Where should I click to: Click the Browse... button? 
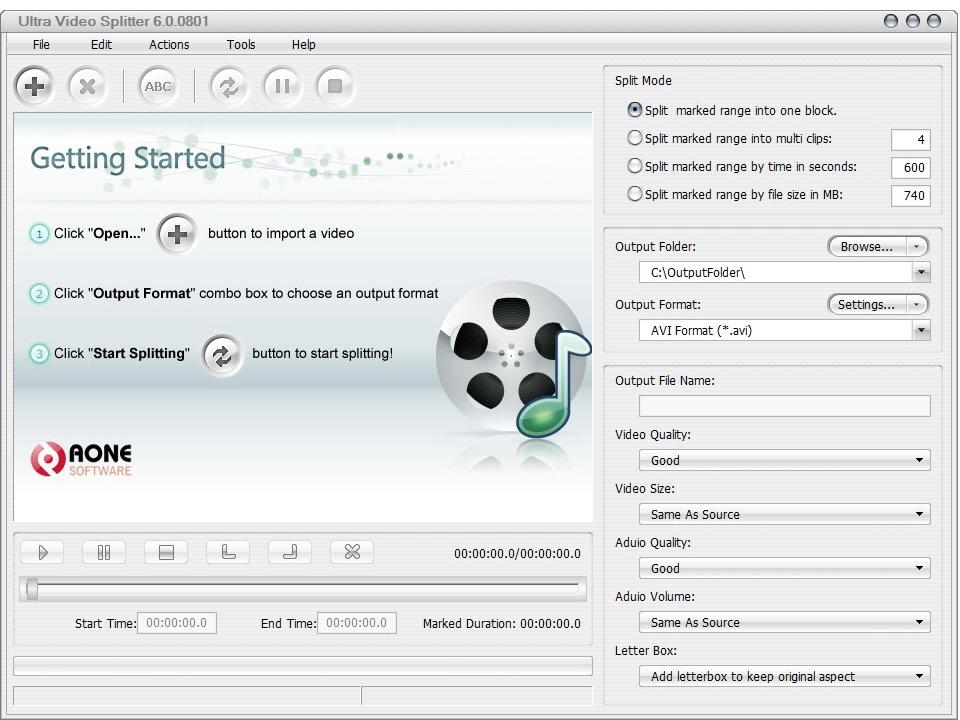pos(867,247)
